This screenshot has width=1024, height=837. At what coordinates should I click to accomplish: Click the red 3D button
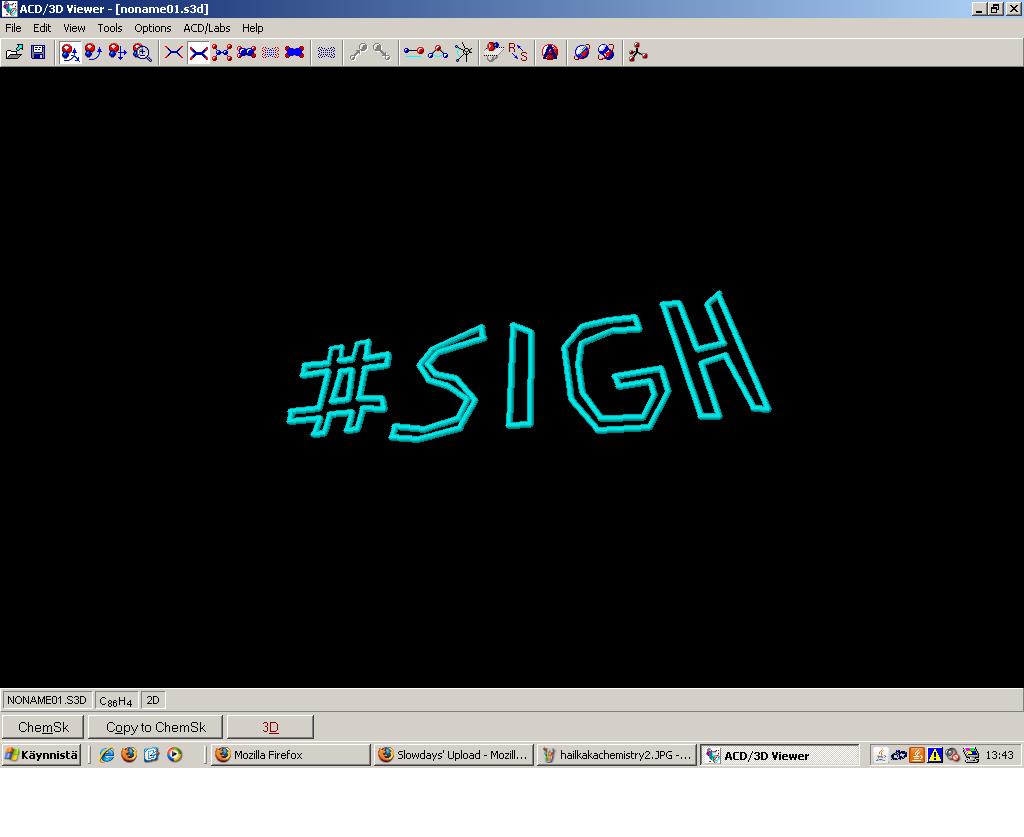click(270, 727)
